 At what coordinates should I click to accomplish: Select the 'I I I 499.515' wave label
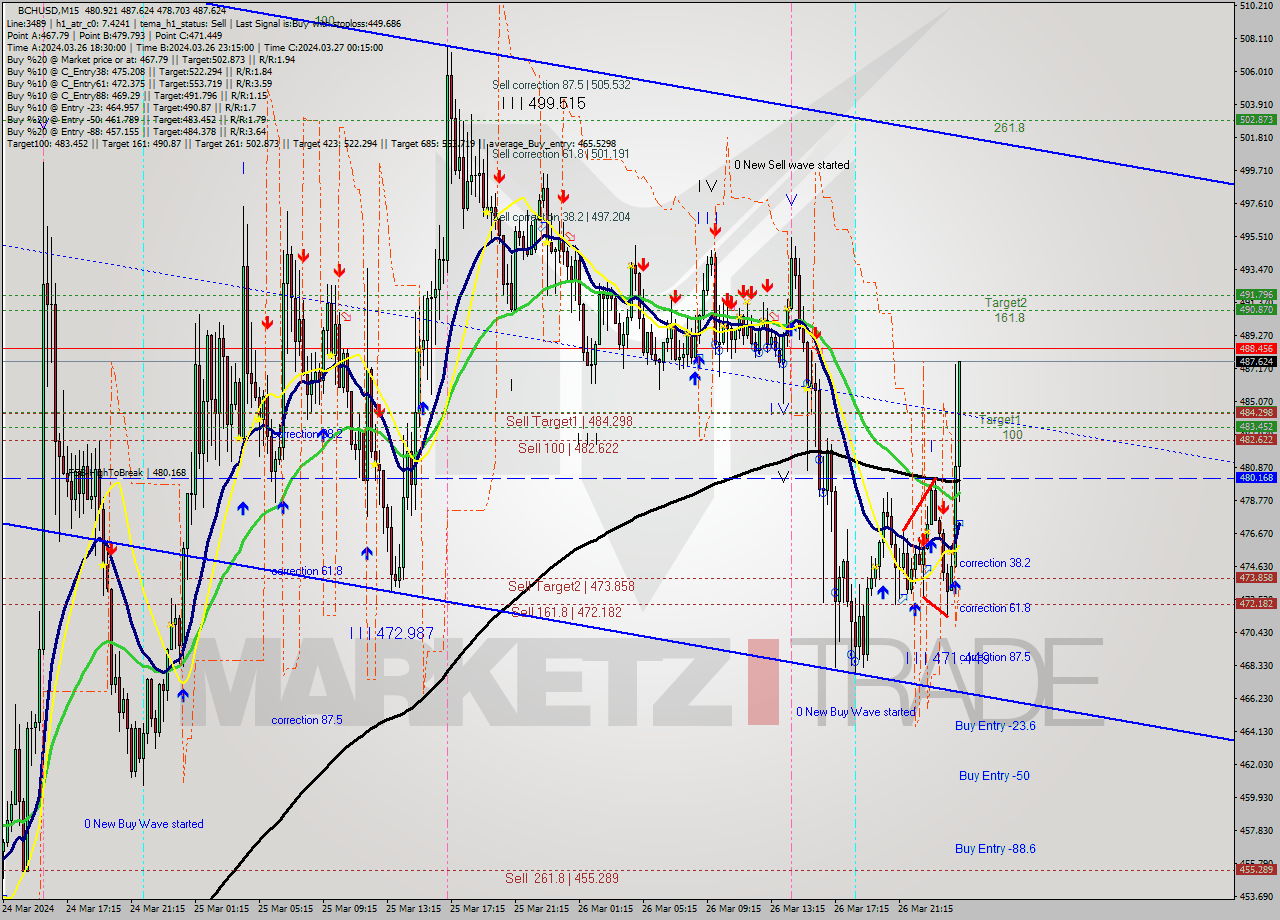543,103
